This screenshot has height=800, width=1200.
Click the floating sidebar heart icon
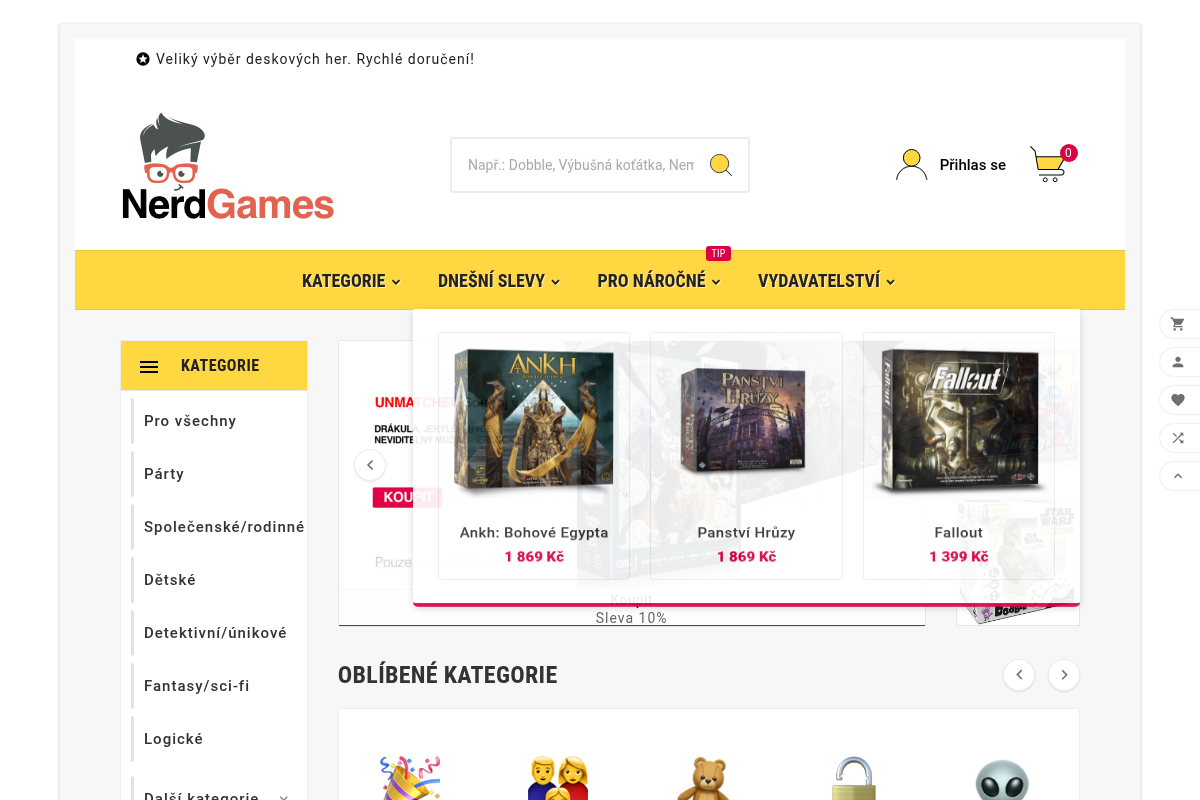[x=1178, y=400]
